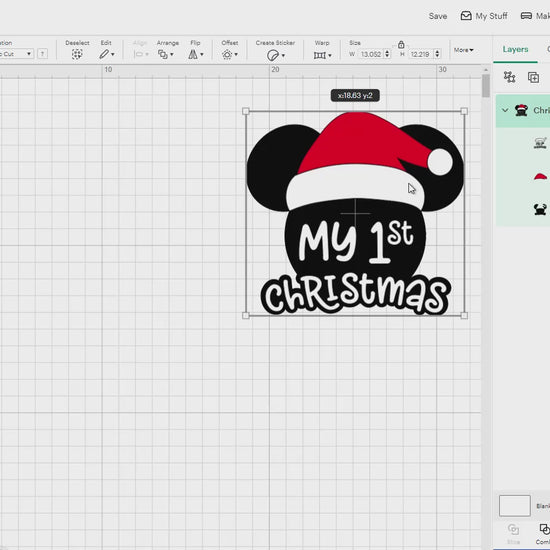Click the x:18.63 position tooltip
The height and width of the screenshot is (550, 550).
[355, 95]
